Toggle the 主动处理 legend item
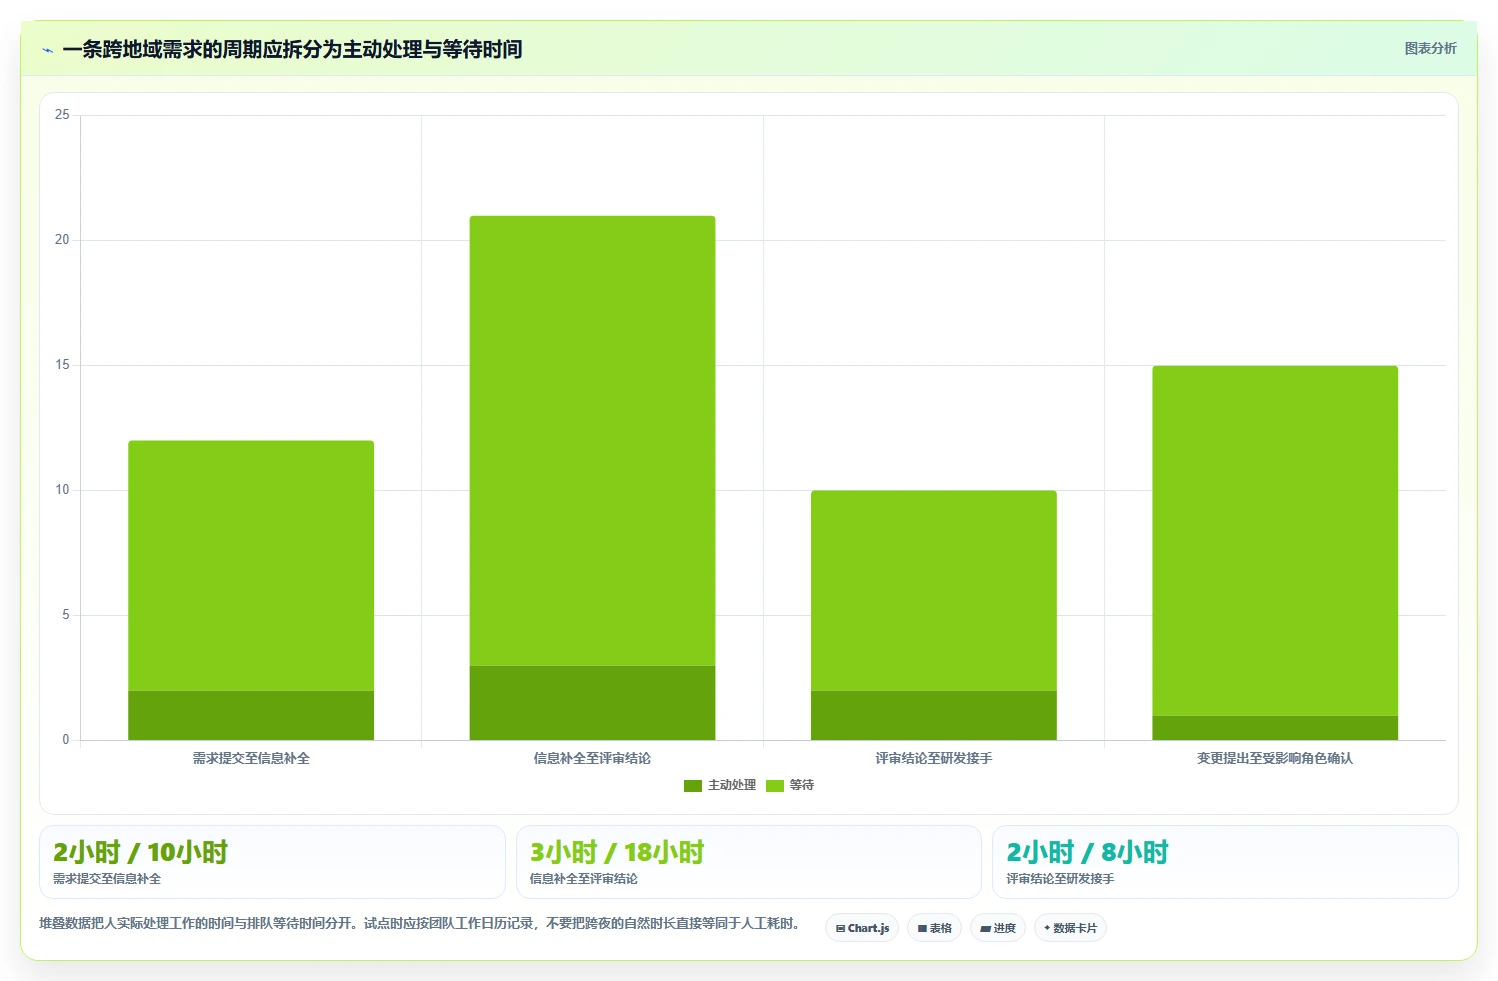The width and height of the screenshot is (1498, 981). [x=720, y=785]
